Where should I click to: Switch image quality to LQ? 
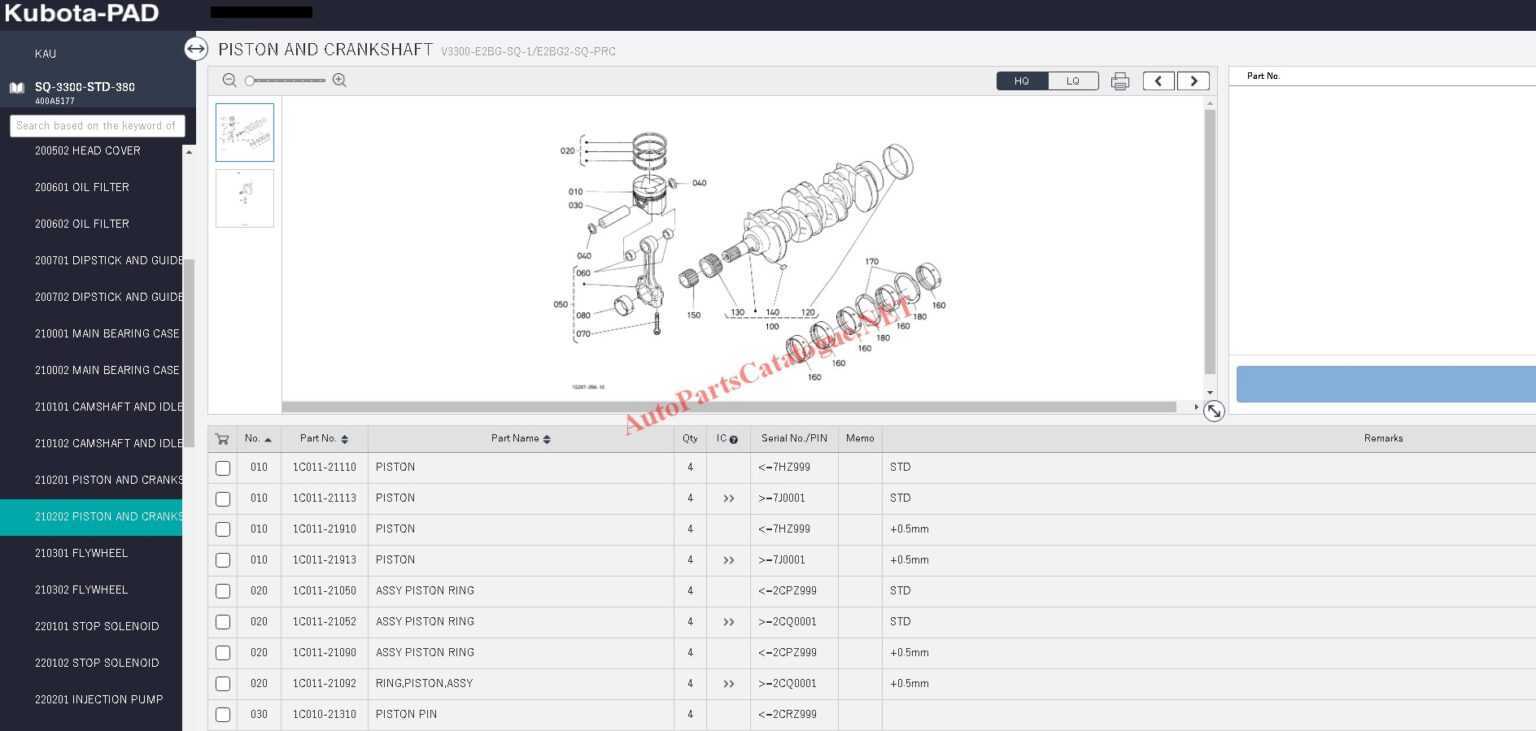[1072, 80]
